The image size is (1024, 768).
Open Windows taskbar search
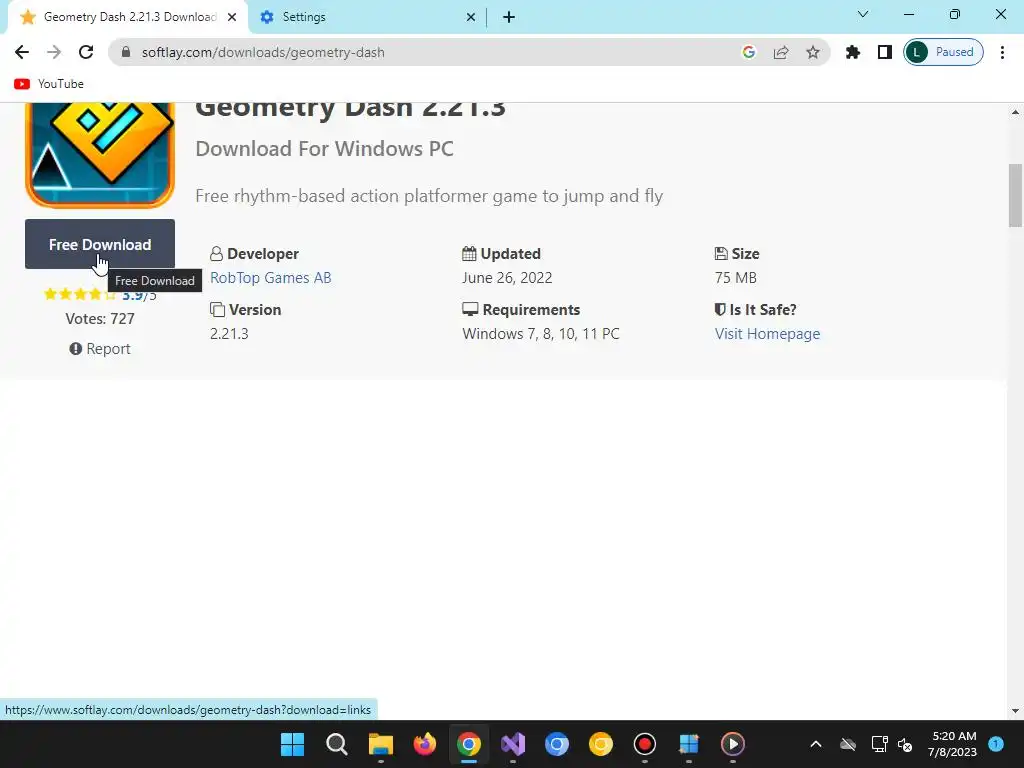(336, 744)
